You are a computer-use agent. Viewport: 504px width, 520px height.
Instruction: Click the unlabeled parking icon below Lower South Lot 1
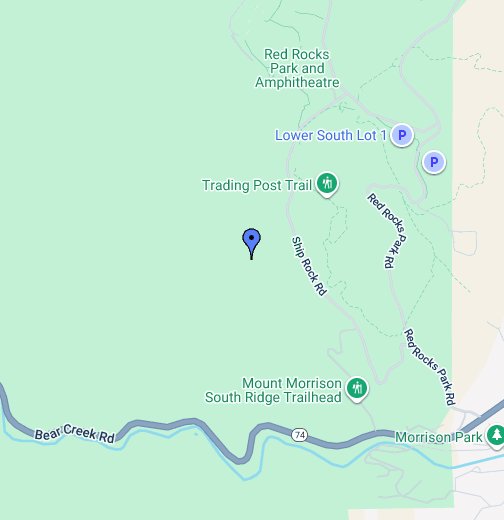point(434,162)
